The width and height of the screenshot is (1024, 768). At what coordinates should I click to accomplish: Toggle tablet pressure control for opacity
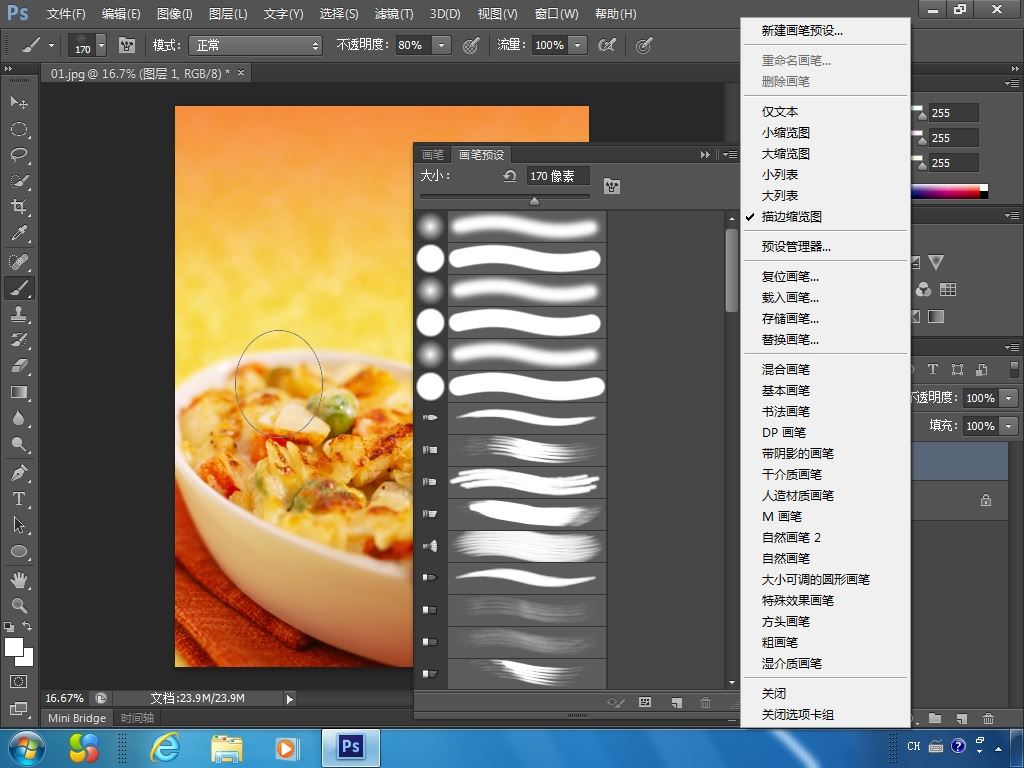pyautogui.click(x=471, y=45)
